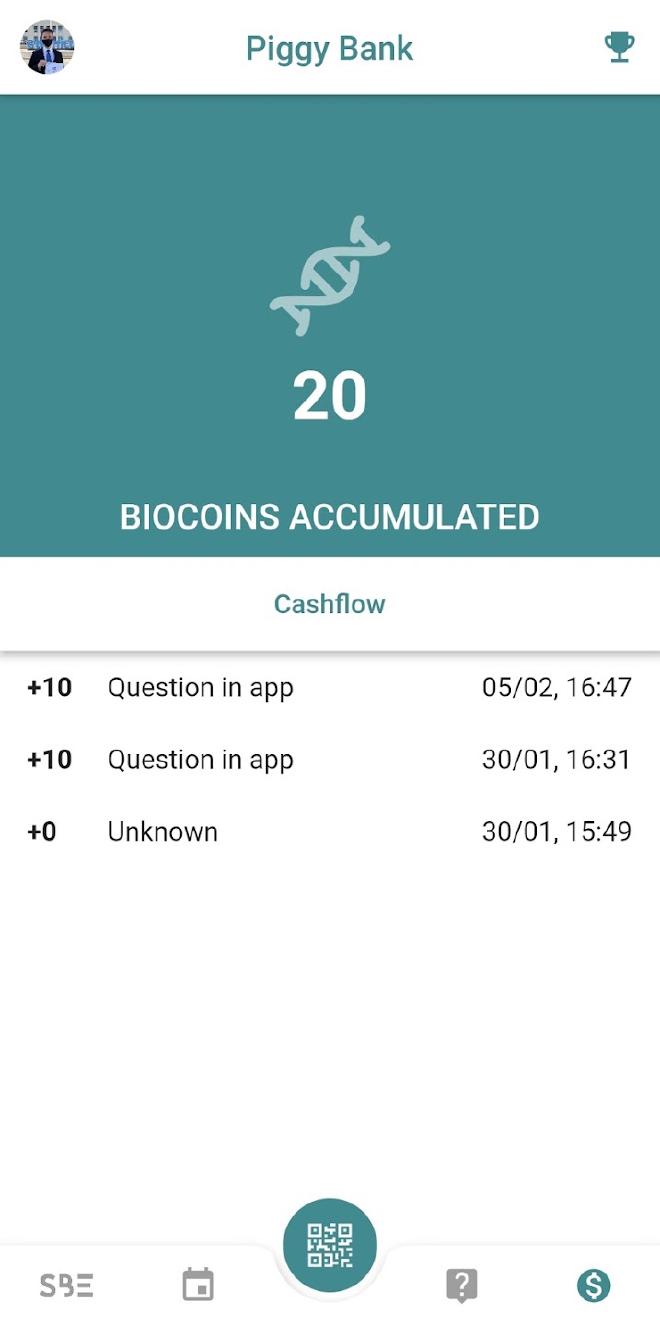Image resolution: width=660 pixels, height=1326 pixels.
Task: Open the SBE home icon
Action: point(66,1286)
